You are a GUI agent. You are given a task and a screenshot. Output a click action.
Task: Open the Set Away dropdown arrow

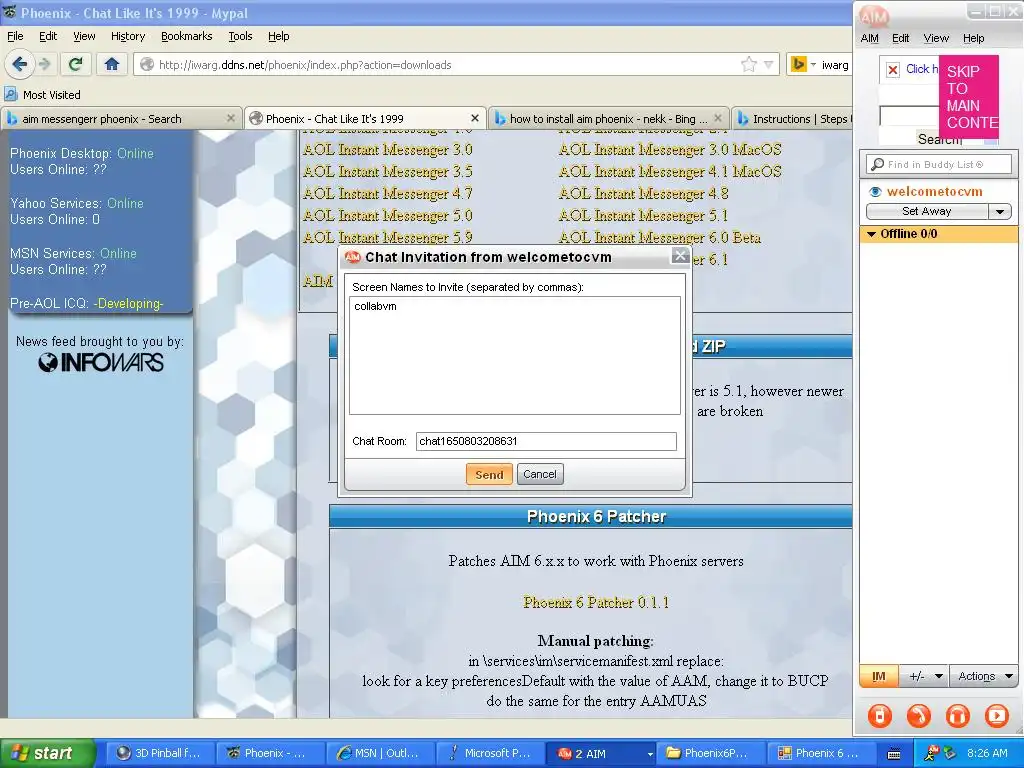click(x=1000, y=212)
